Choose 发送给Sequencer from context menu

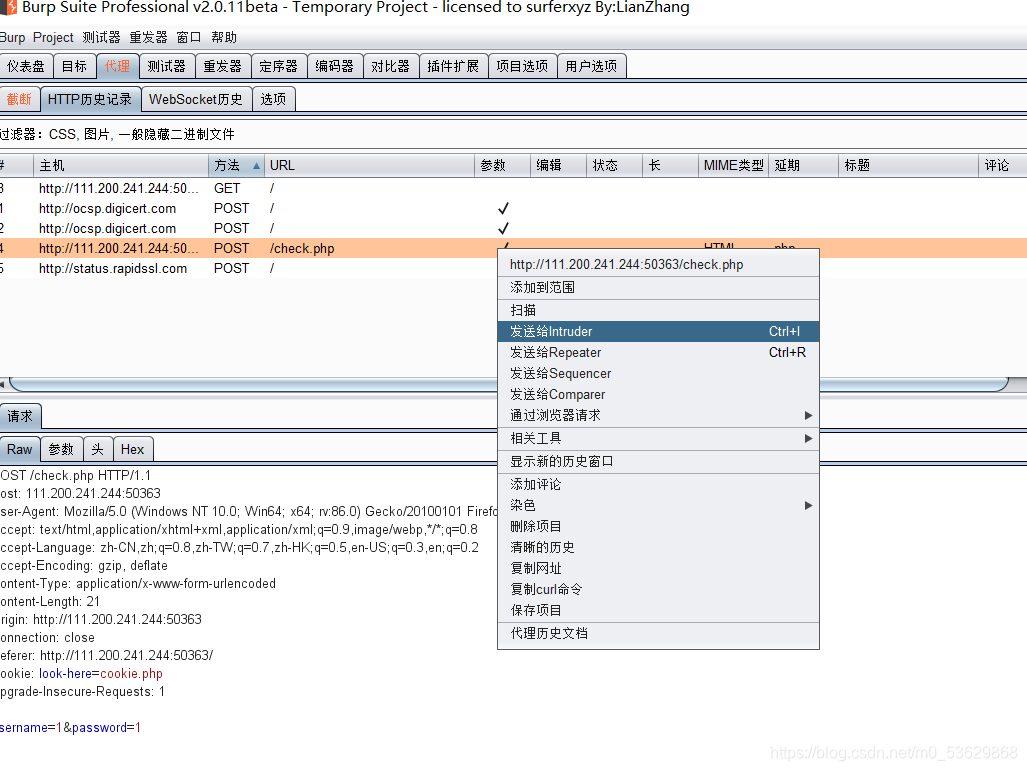point(658,373)
